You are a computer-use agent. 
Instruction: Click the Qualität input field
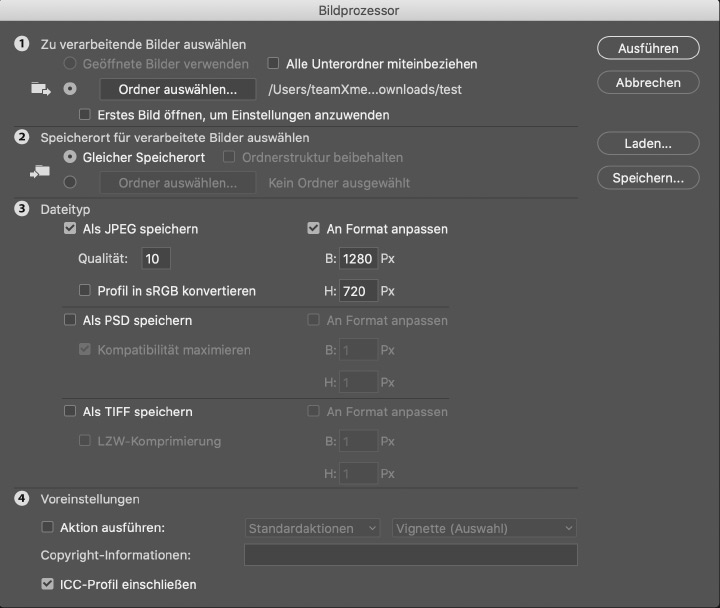[156, 259]
